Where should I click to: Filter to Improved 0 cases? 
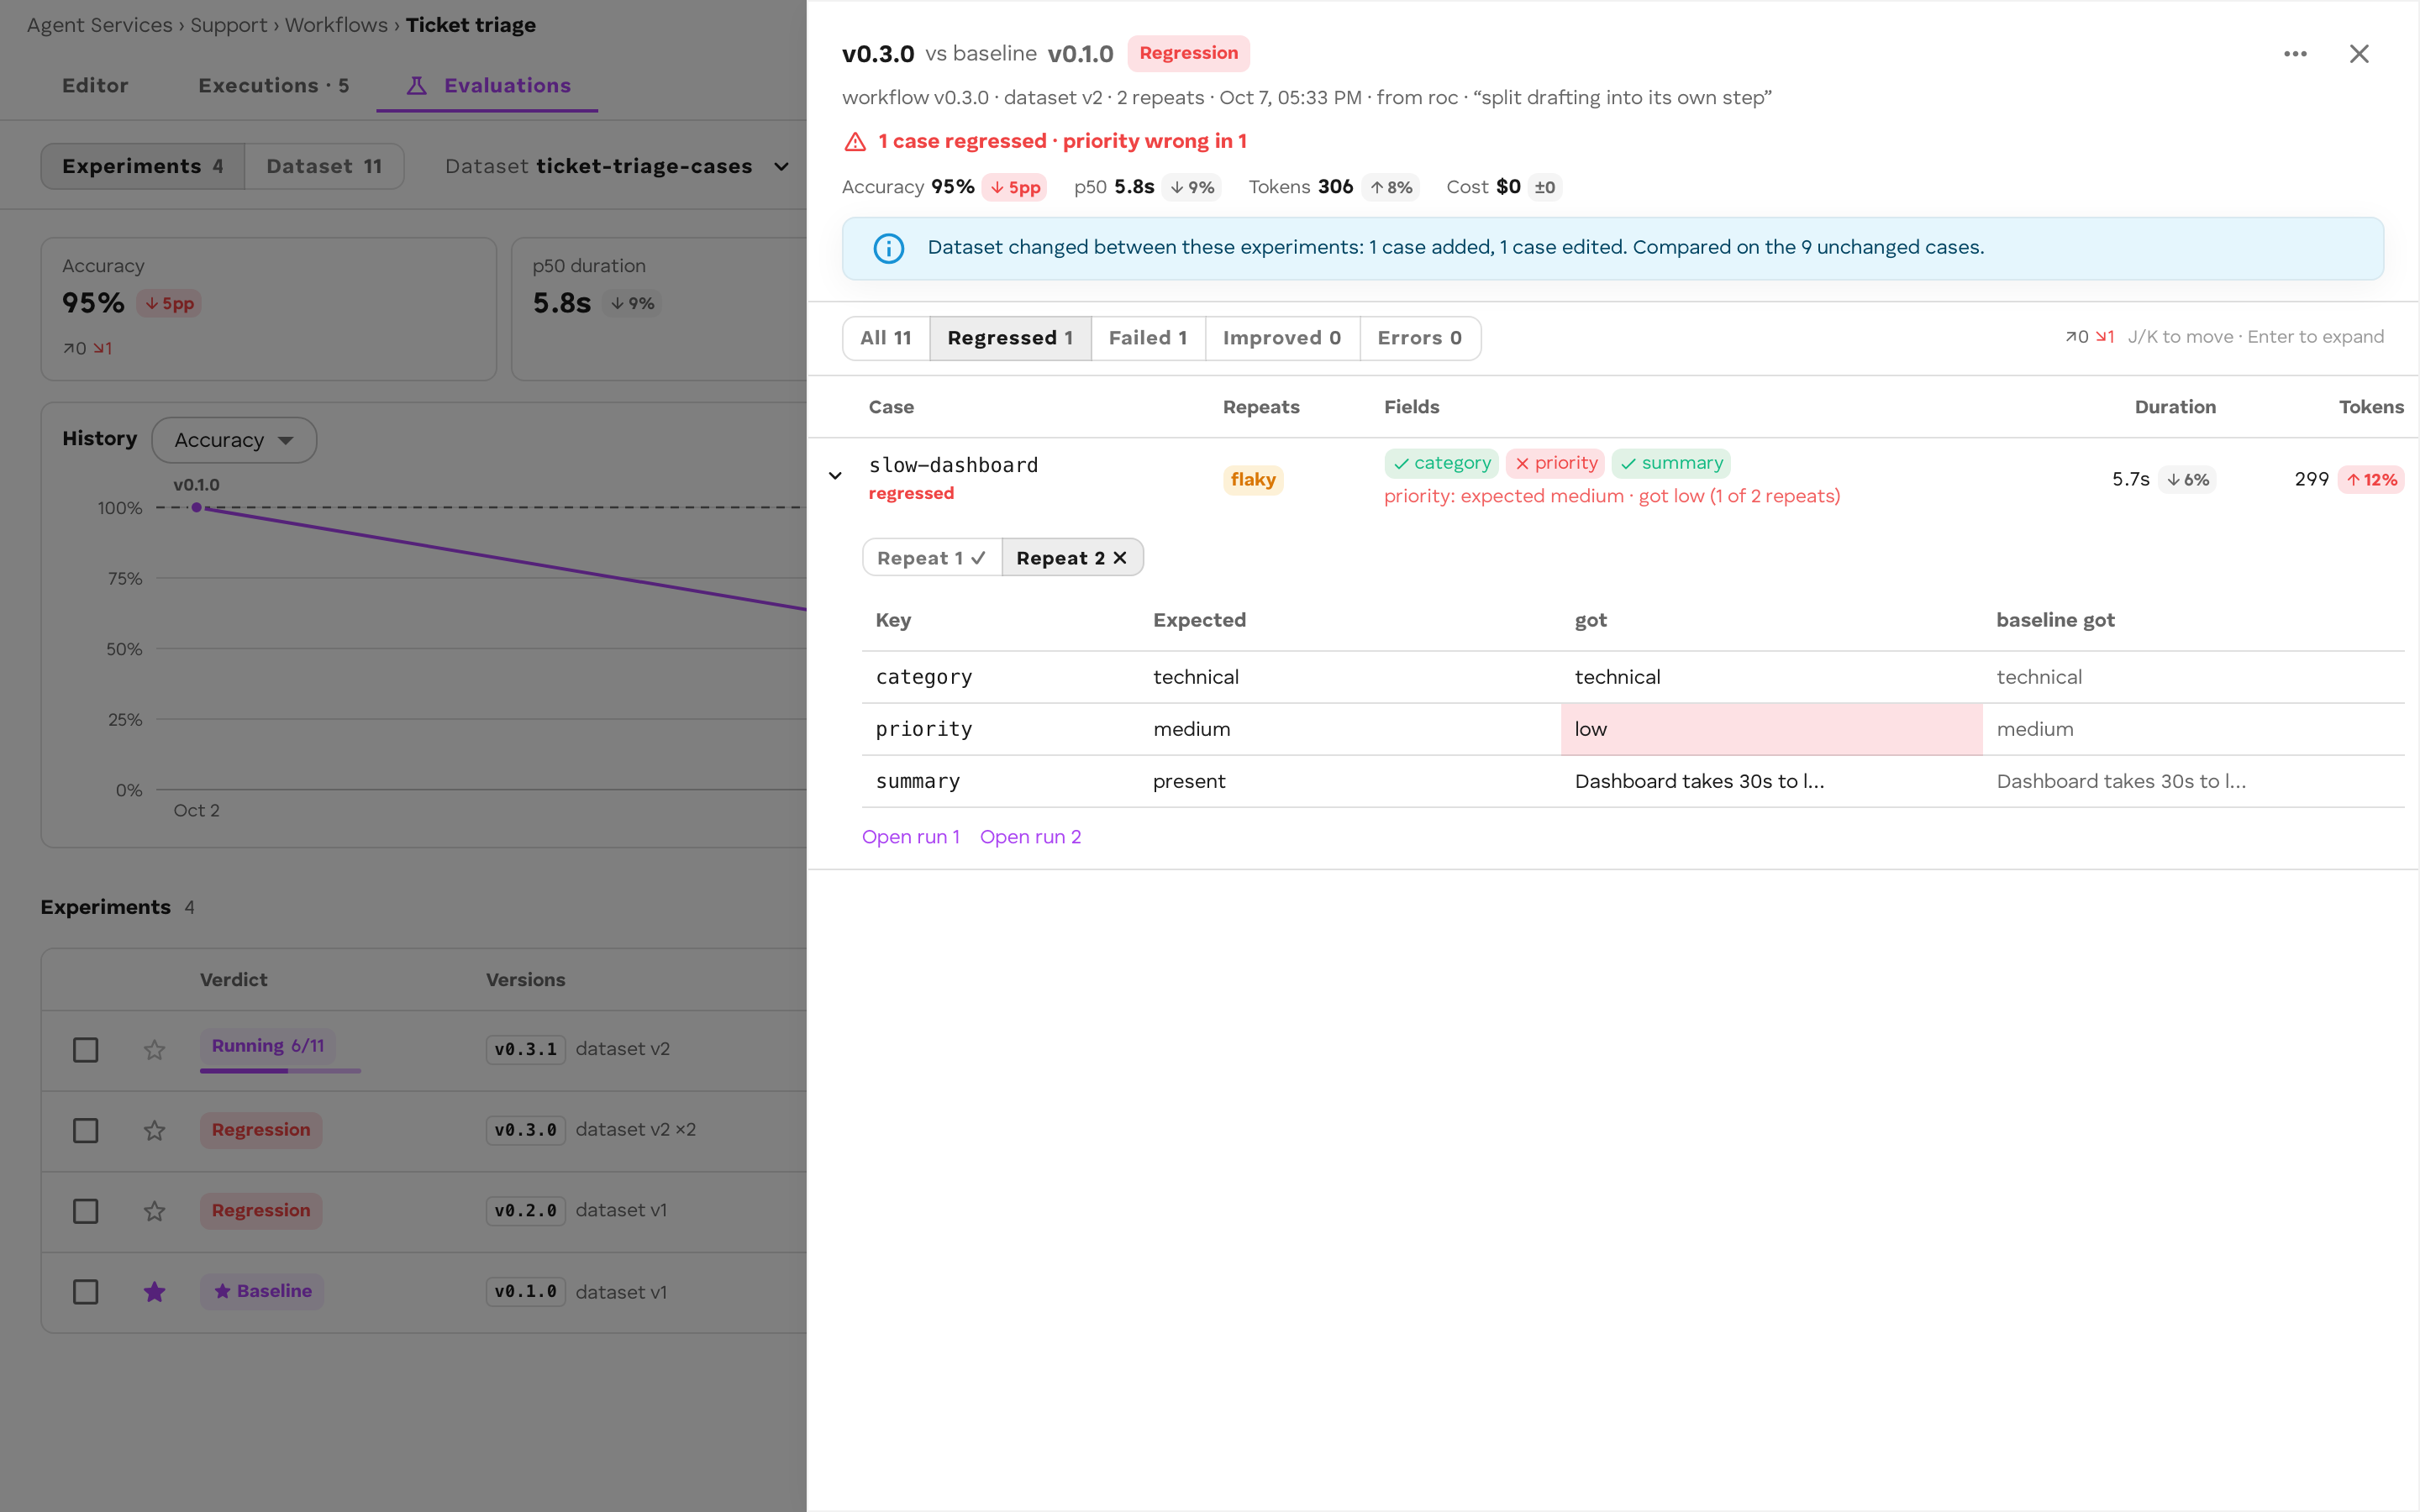[1282, 338]
